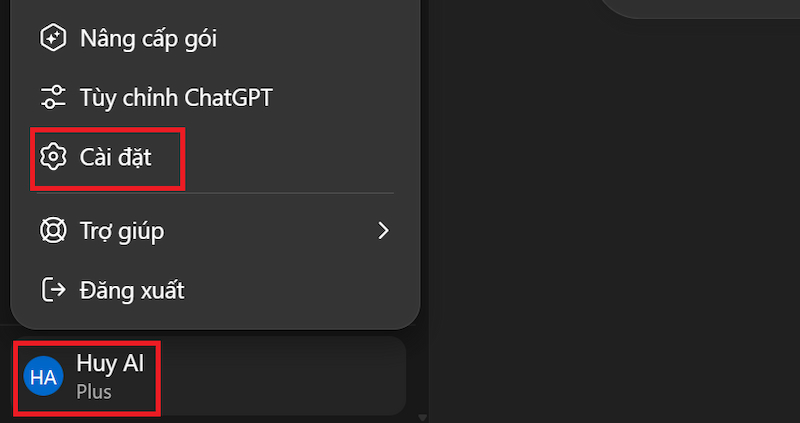Choose the Trợ giúp help menu label
The width and height of the screenshot is (800, 423).
click(122, 231)
